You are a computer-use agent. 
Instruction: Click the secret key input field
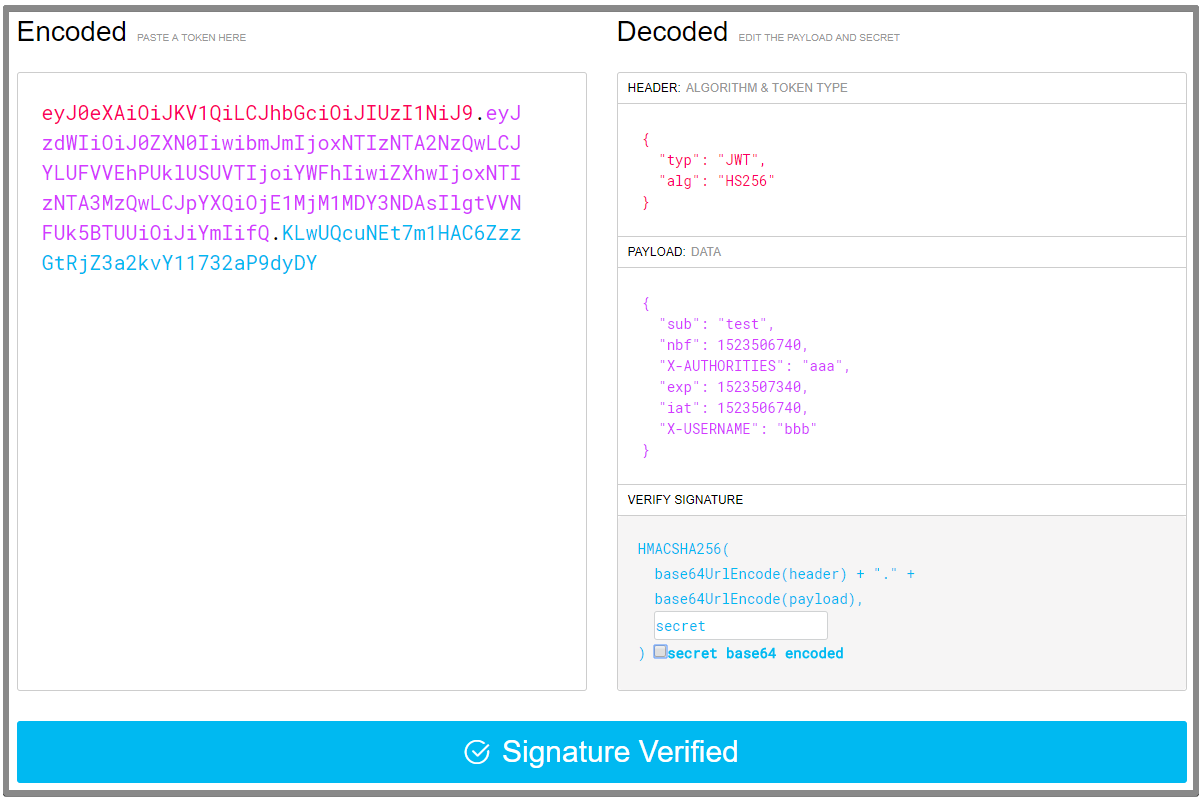pos(741,626)
